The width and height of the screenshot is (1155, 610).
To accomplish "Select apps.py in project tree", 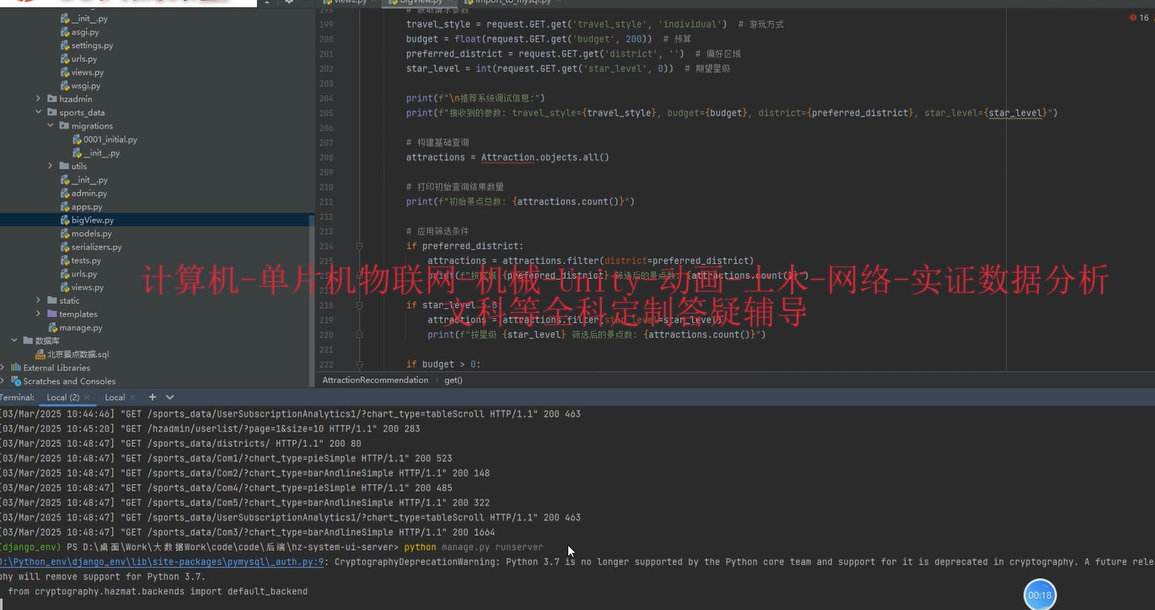I will (87, 206).
